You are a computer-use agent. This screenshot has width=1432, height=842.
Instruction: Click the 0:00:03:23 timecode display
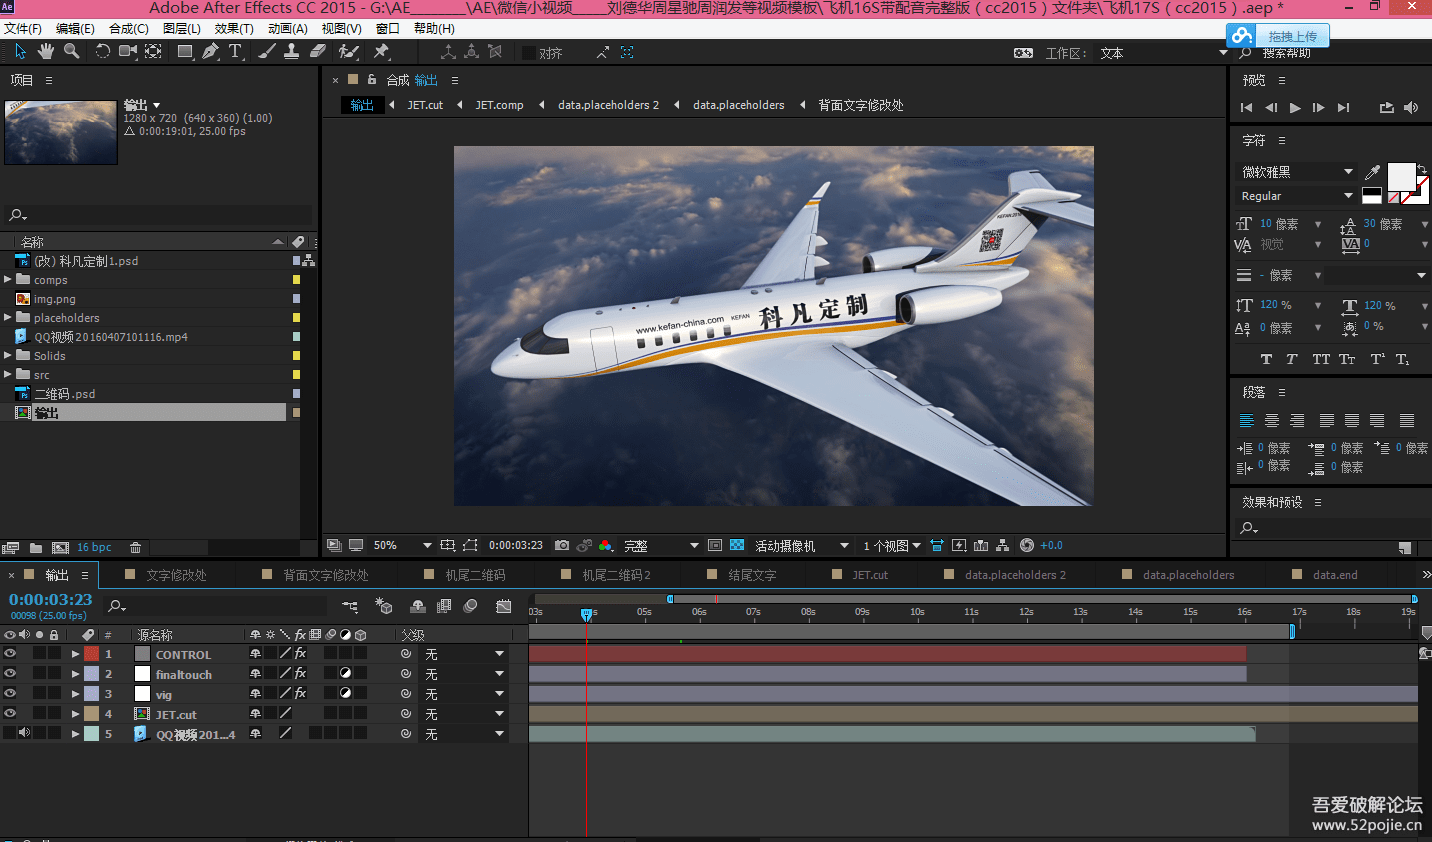(50, 599)
